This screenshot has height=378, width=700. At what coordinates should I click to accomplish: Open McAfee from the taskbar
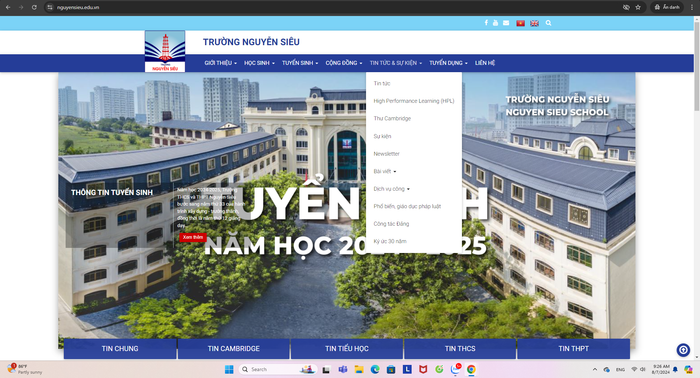click(423, 370)
